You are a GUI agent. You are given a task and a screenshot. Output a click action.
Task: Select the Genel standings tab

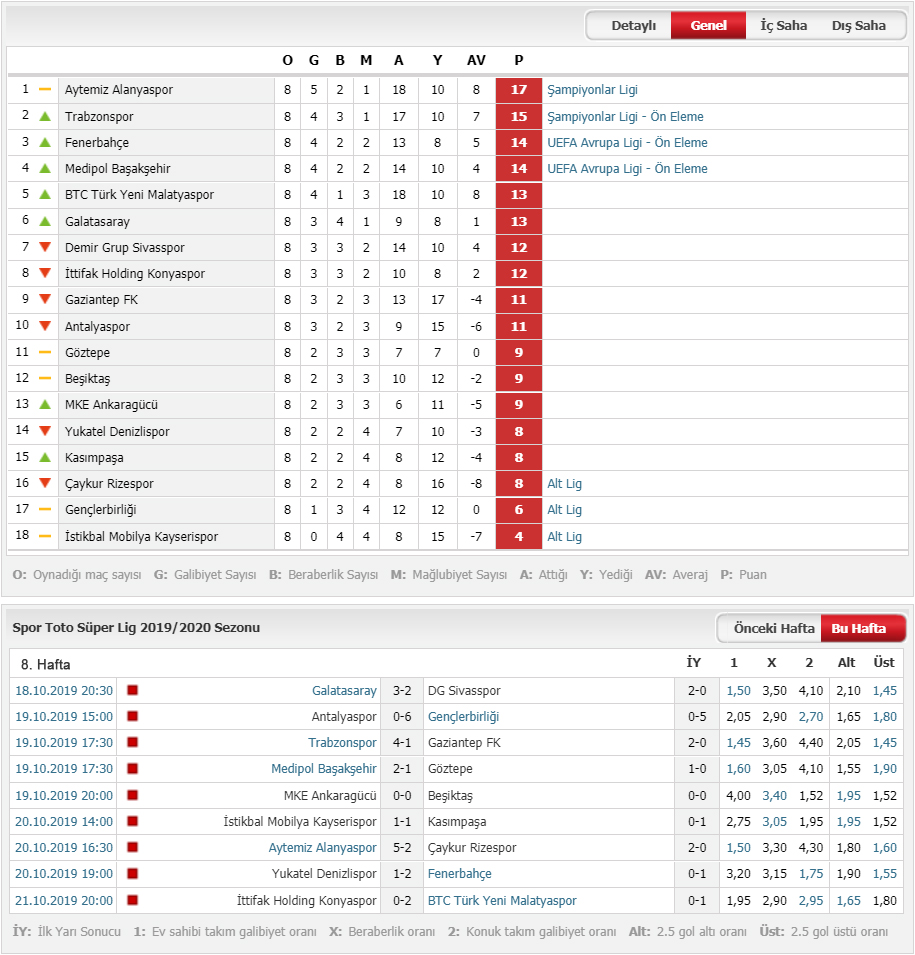pos(708,26)
